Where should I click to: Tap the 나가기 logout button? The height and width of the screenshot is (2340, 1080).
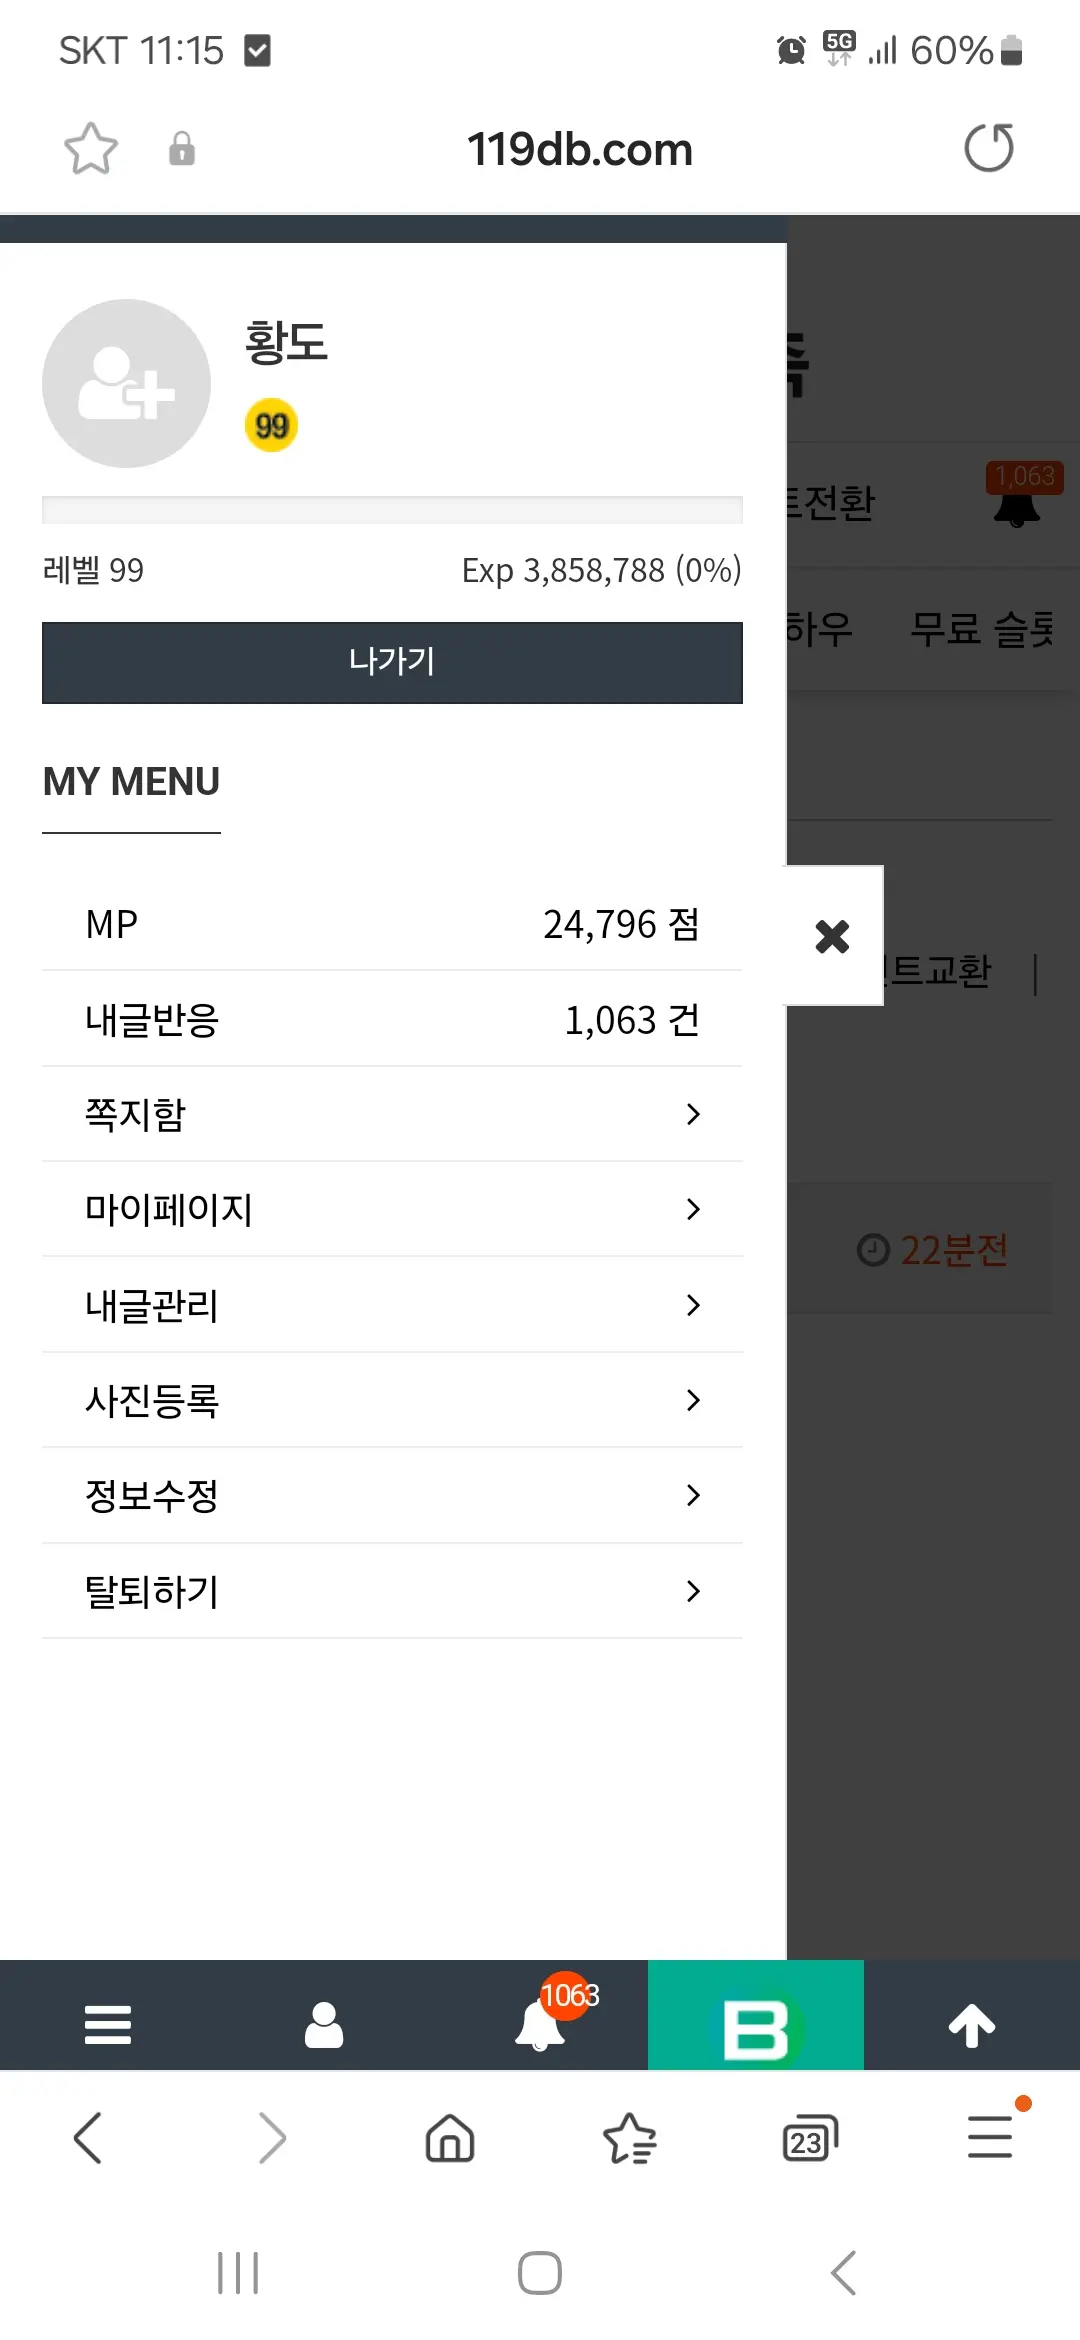tap(392, 662)
